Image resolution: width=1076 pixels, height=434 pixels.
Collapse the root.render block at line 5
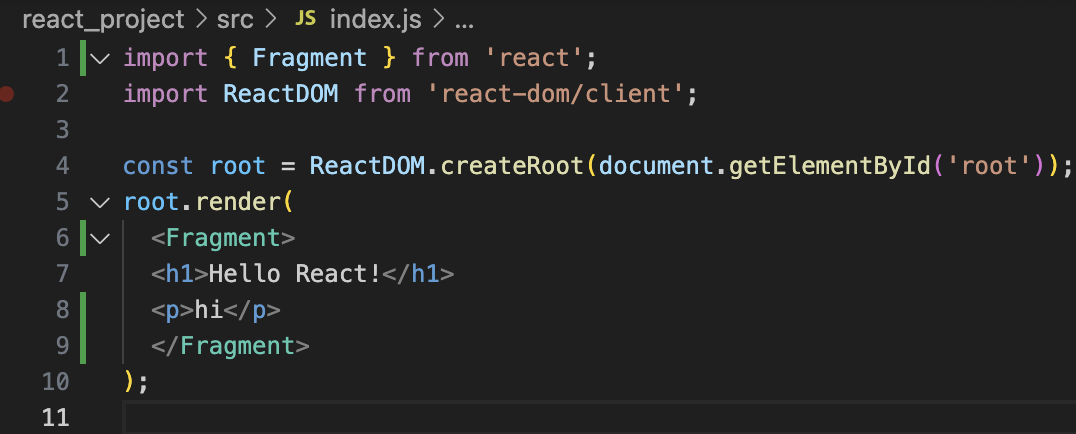tap(100, 203)
